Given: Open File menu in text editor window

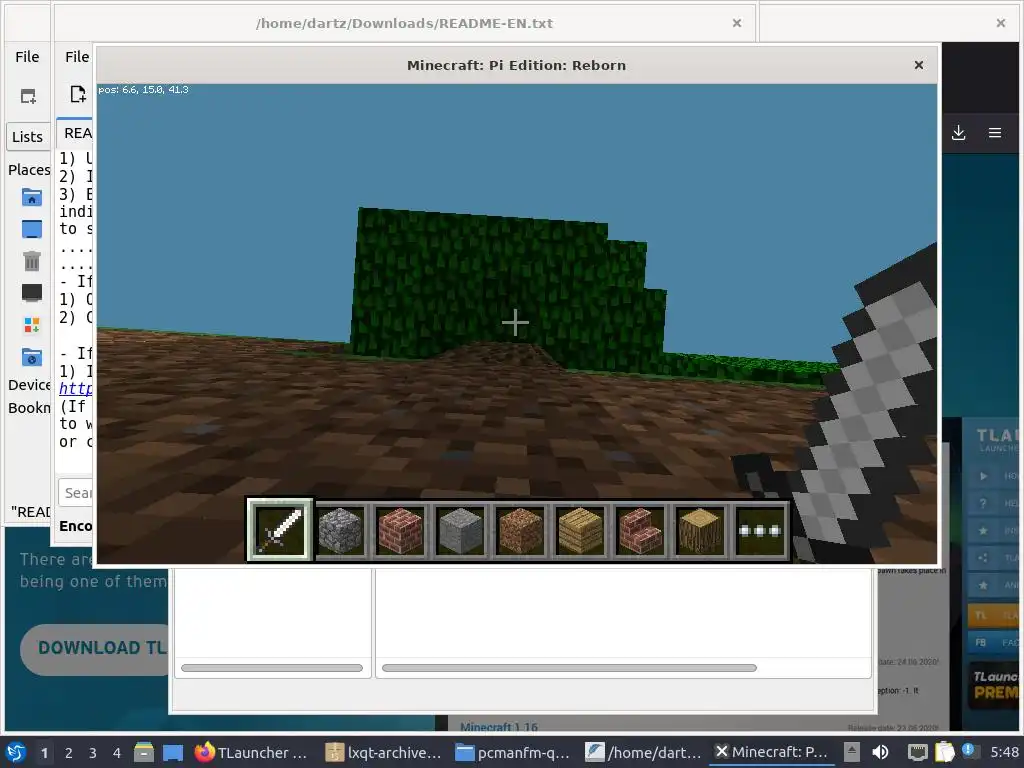Looking at the screenshot, I should (x=77, y=57).
